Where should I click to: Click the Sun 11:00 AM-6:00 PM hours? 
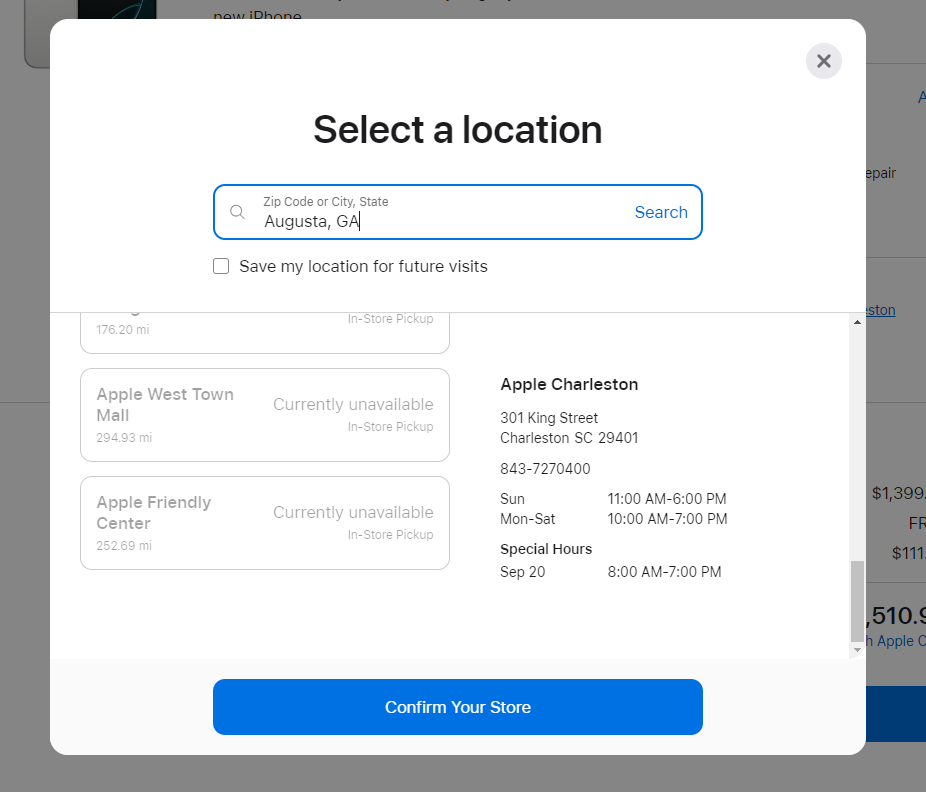(x=613, y=499)
